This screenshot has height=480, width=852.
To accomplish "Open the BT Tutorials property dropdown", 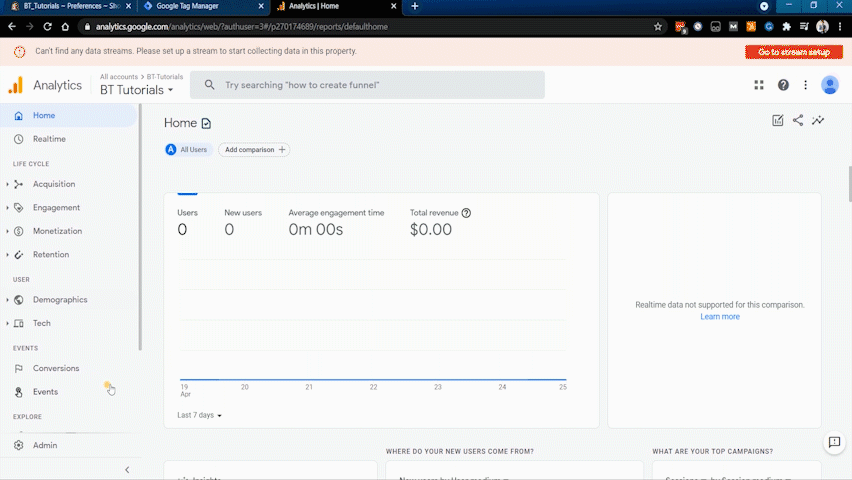I will 136,90.
